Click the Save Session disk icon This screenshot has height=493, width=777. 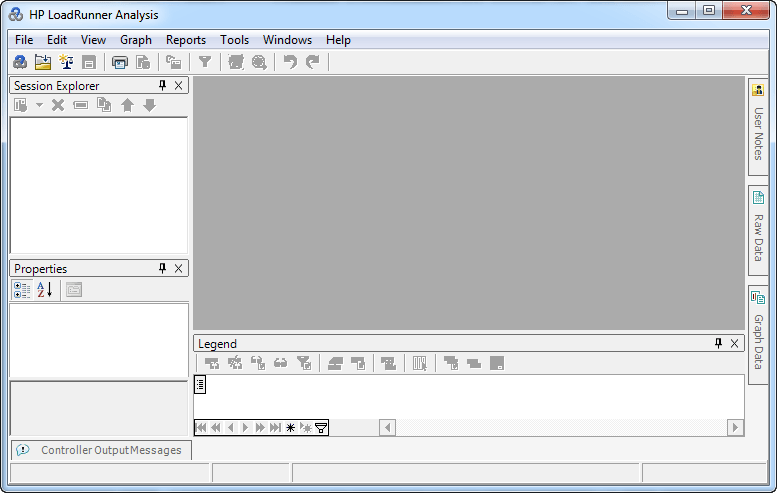tap(89, 63)
